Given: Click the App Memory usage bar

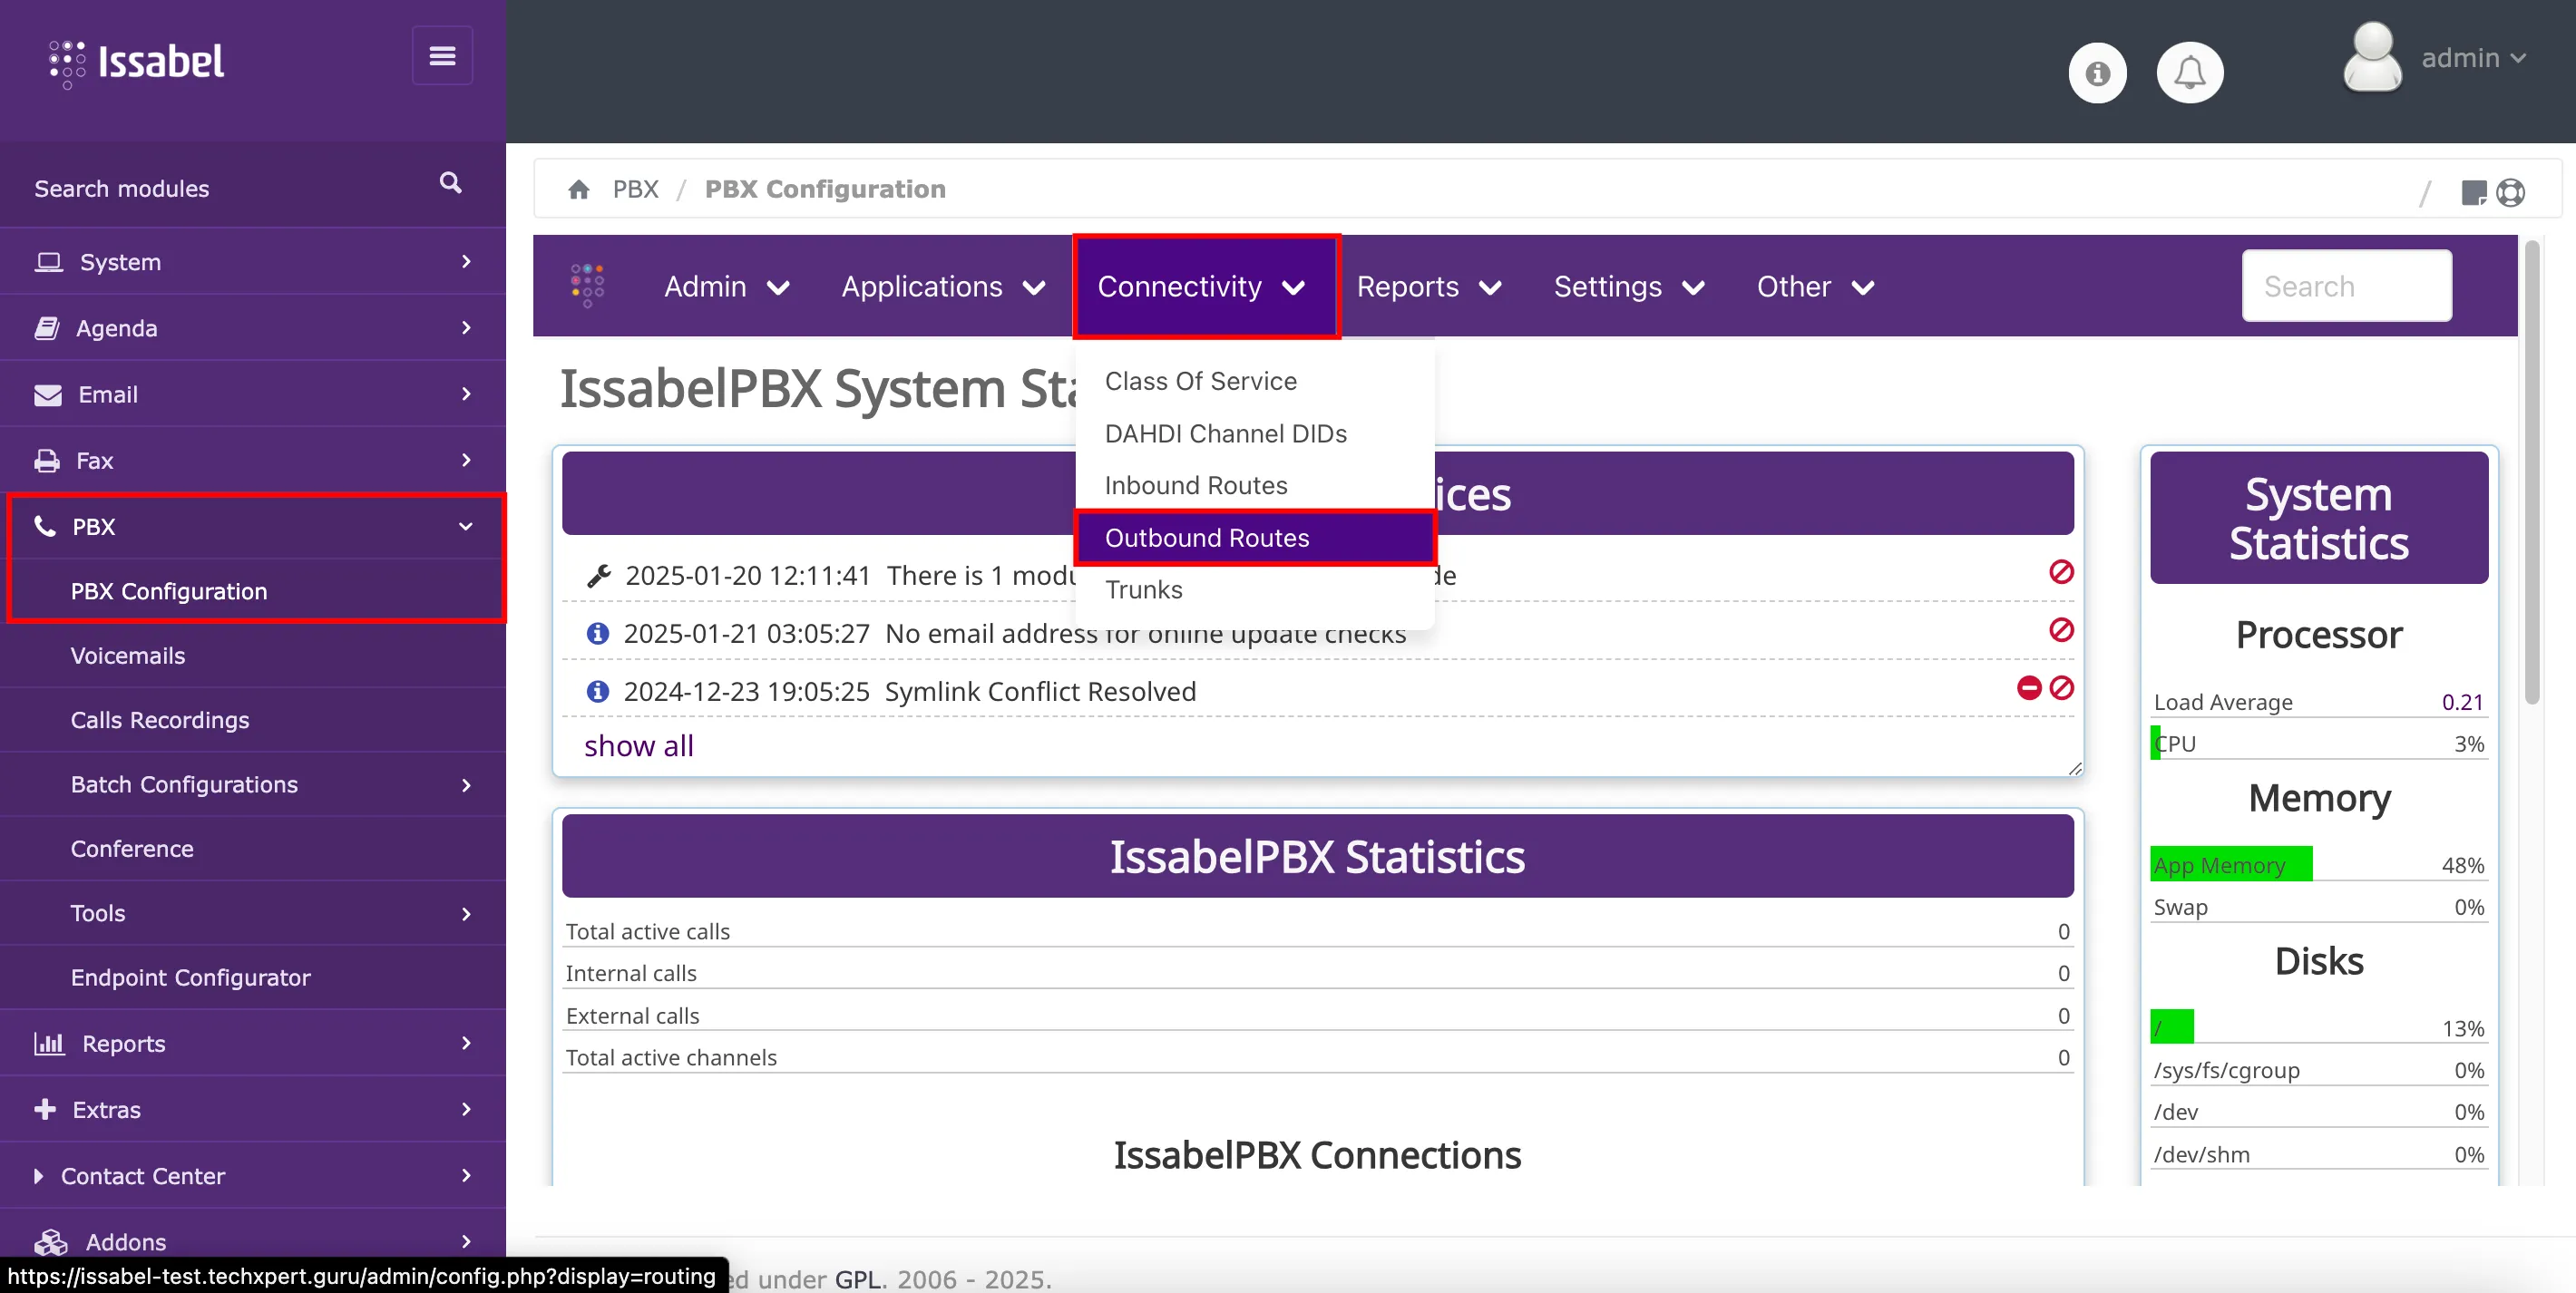Looking at the screenshot, I should 2230,865.
